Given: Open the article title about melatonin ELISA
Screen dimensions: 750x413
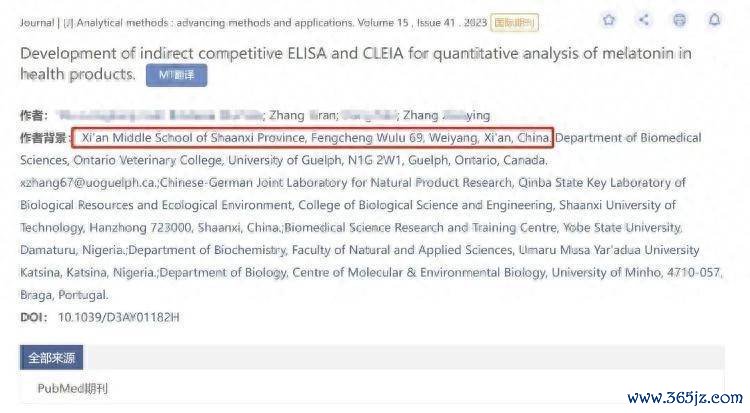Looking at the screenshot, I should click(356, 64).
